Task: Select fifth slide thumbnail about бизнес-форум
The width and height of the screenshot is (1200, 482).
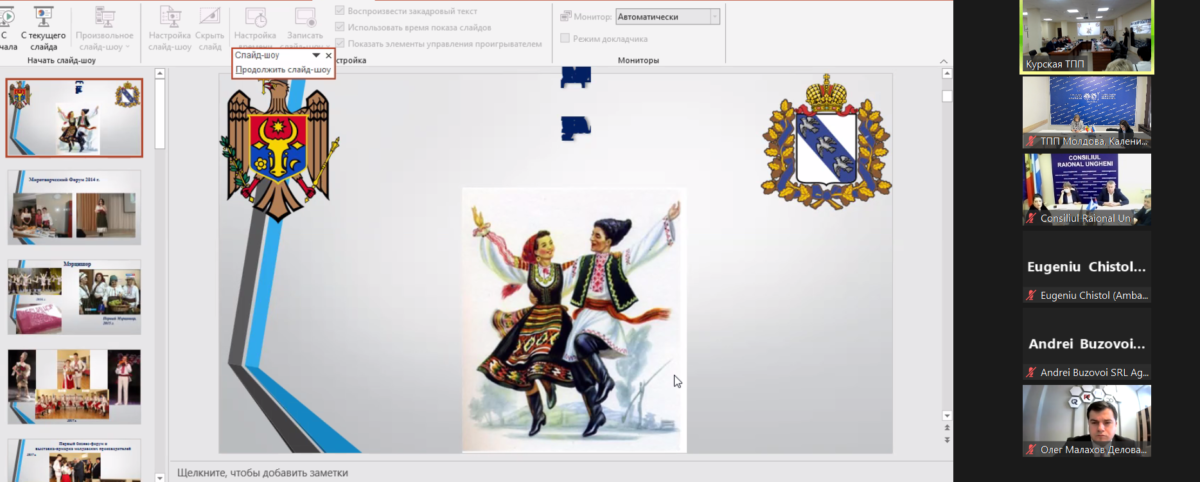Action: (74, 460)
